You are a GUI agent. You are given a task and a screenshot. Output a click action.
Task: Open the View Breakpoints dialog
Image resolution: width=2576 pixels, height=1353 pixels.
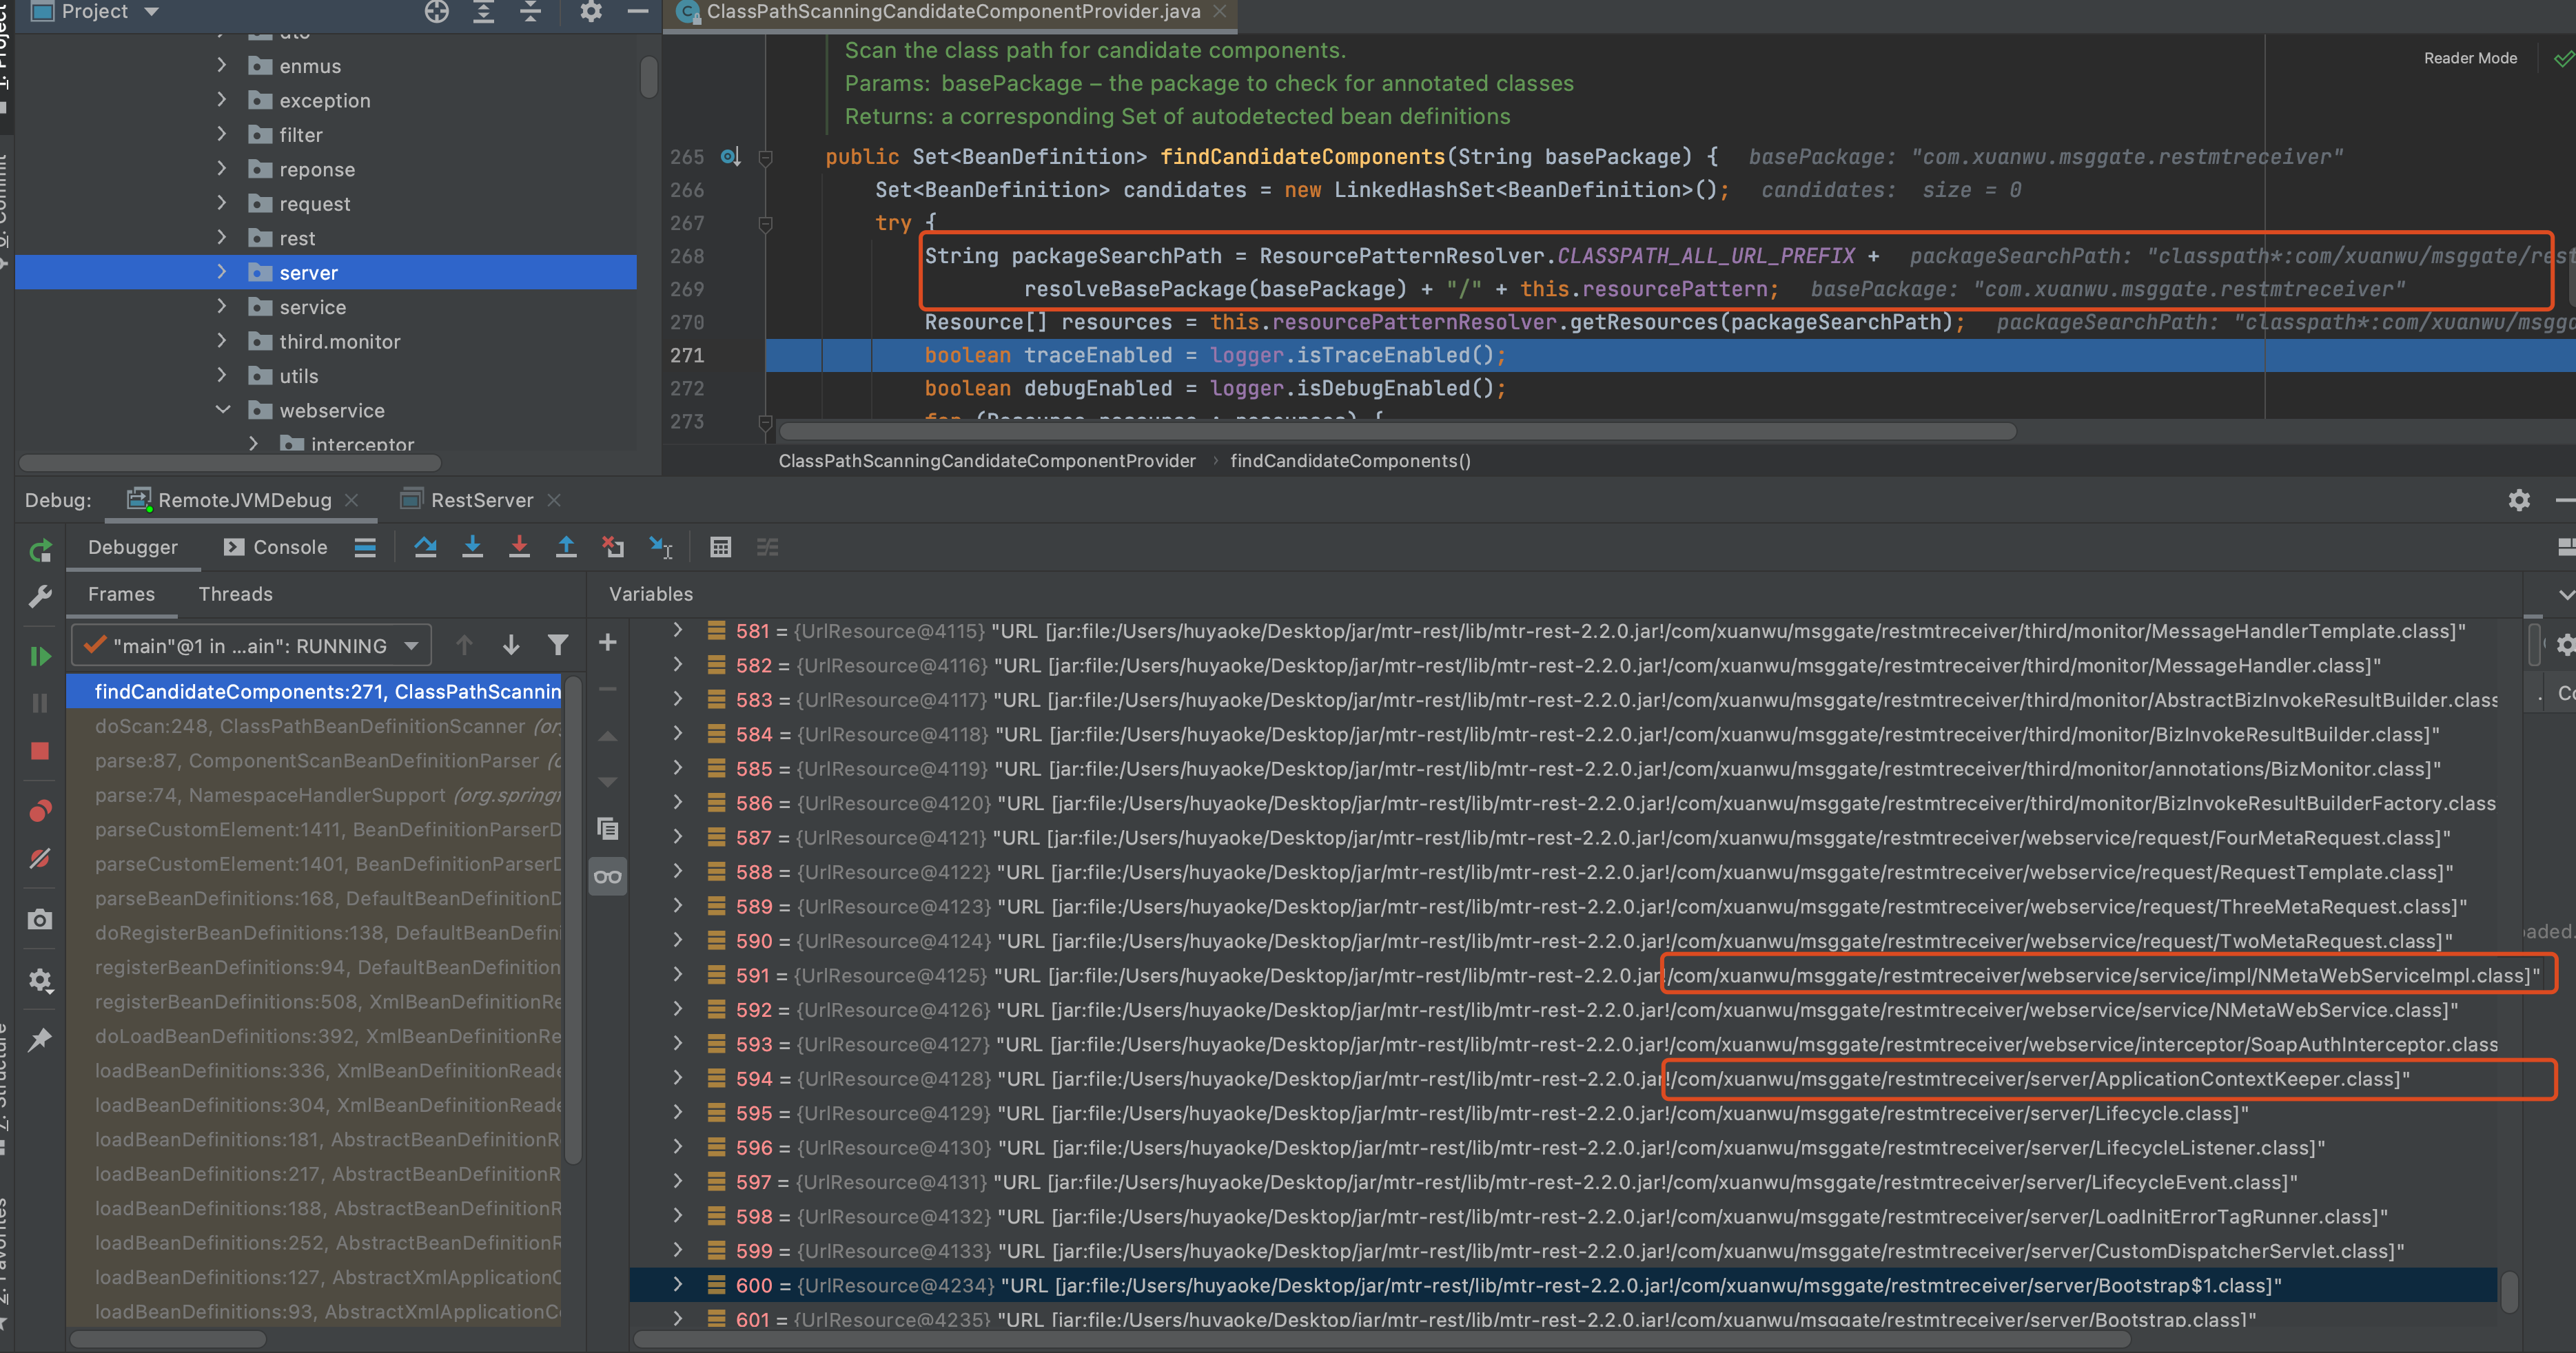click(40, 810)
